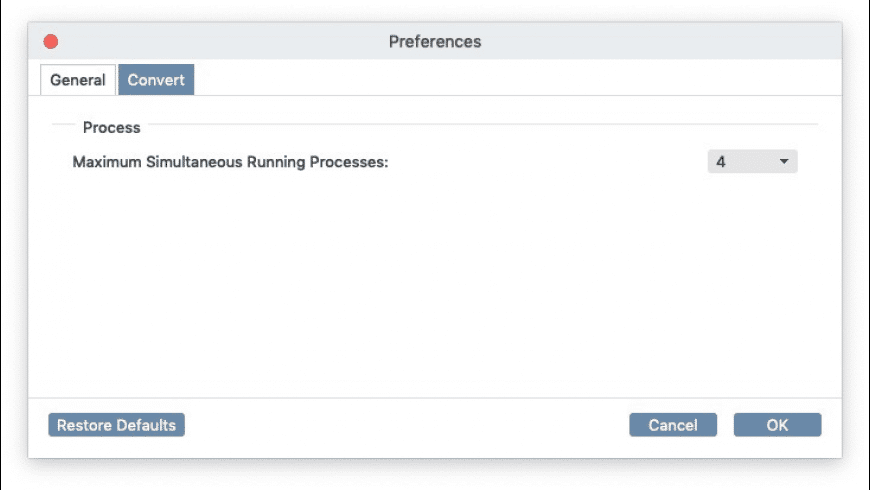The width and height of the screenshot is (870, 490).
Task: Open the Convert tab
Action: 156,80
